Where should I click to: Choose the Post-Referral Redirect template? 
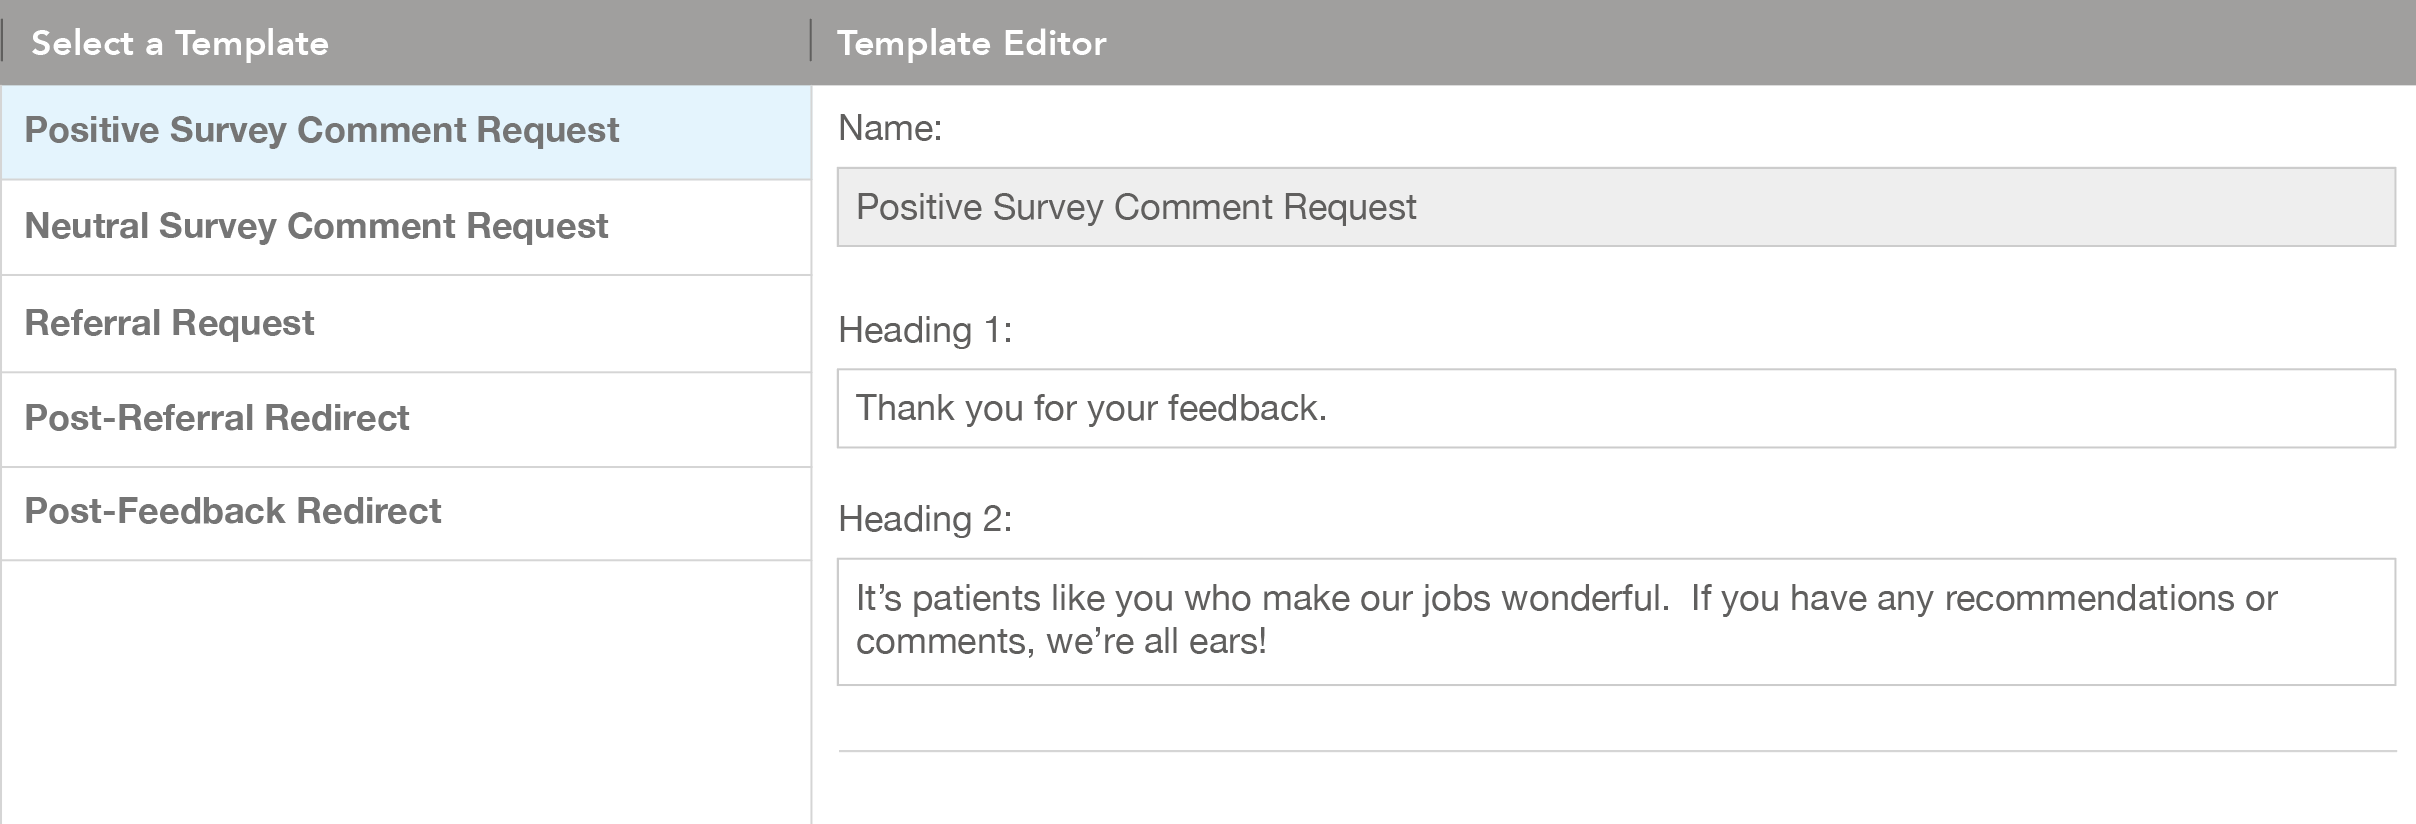pyautogui.click(x=406, y=419)
